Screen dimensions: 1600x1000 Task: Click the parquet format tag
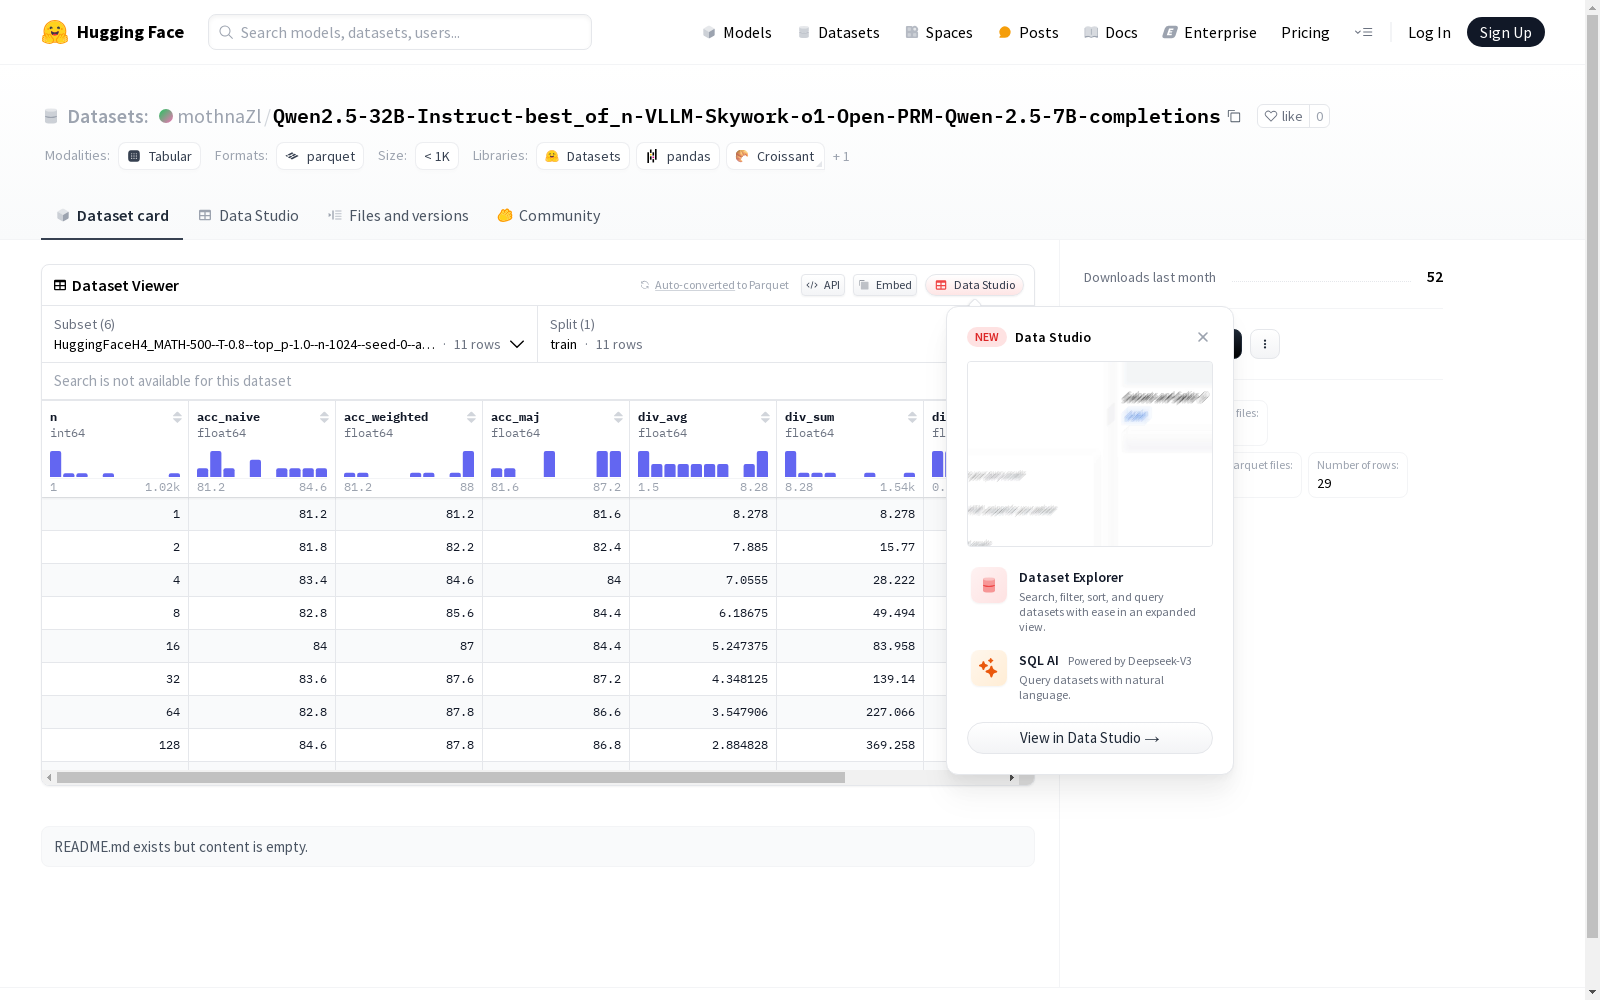320,156
